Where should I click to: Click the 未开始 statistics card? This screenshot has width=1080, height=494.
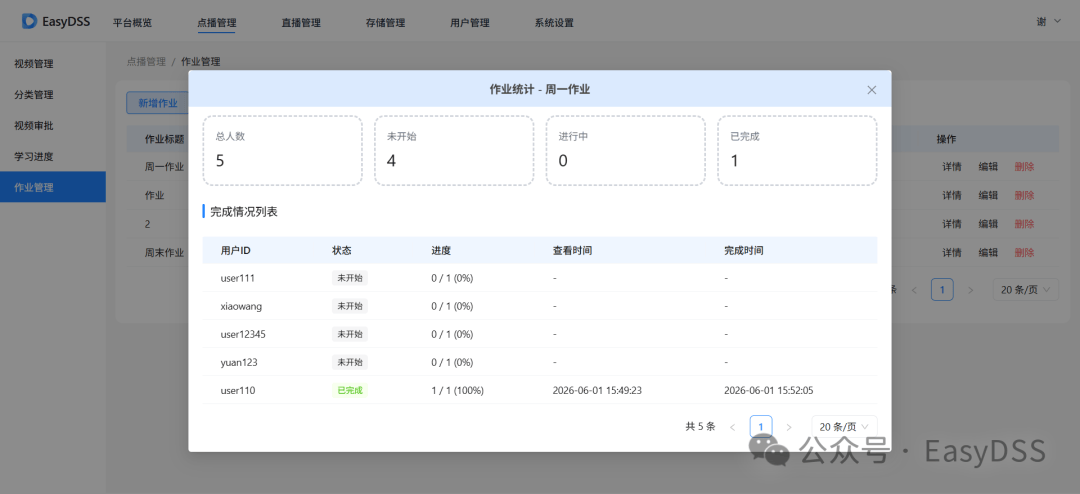click(x=454, y=150)
